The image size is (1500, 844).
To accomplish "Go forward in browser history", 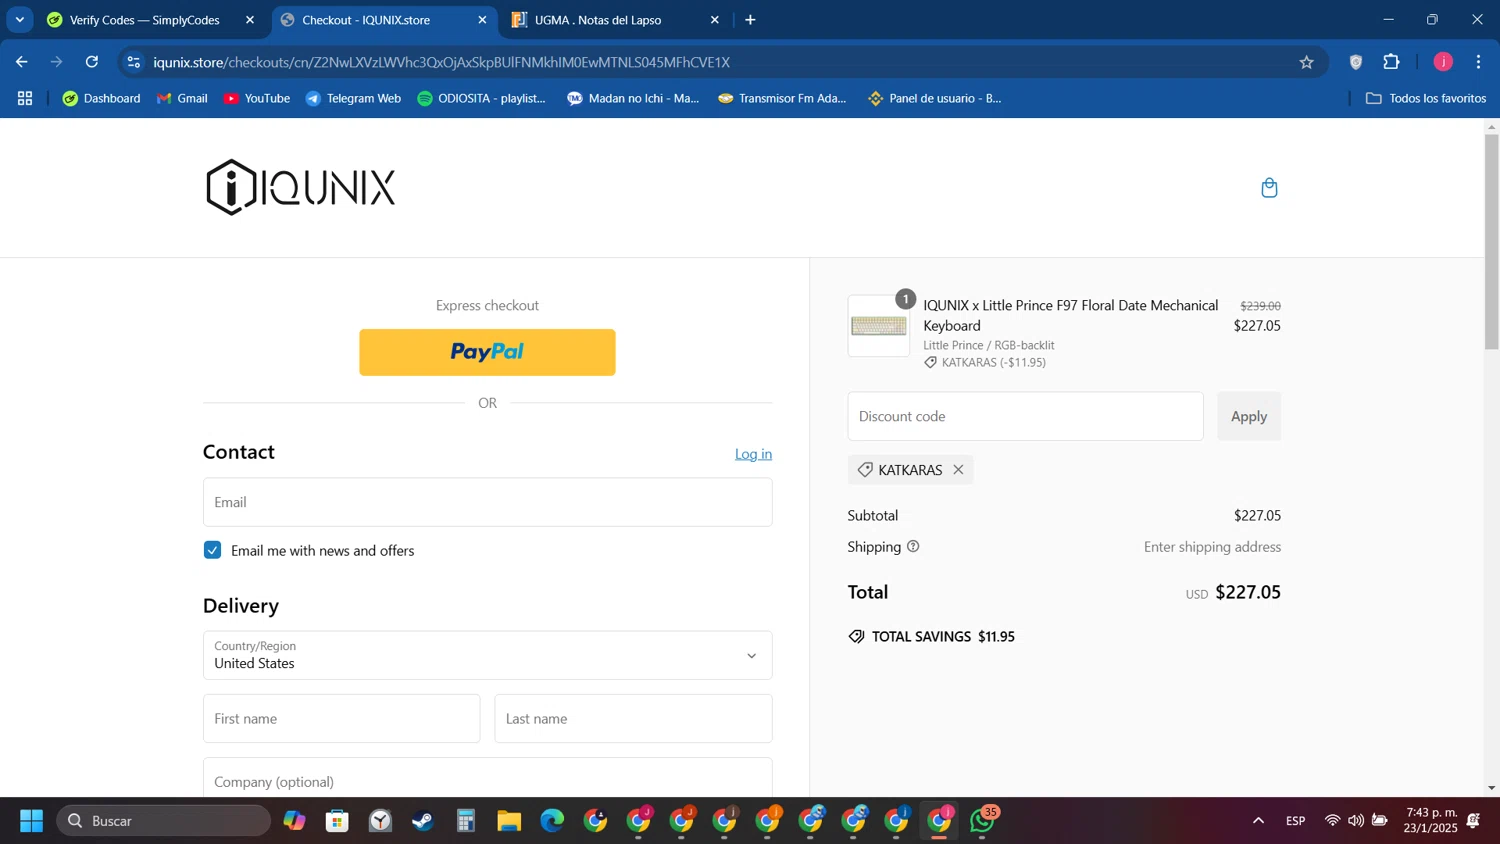I will 57,62.
